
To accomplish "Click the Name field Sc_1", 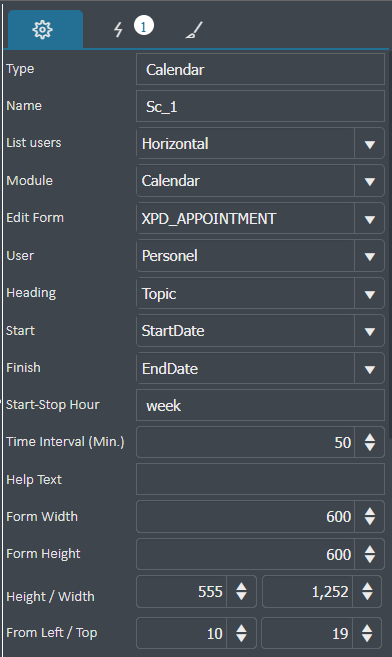I will tap(260, 106).
